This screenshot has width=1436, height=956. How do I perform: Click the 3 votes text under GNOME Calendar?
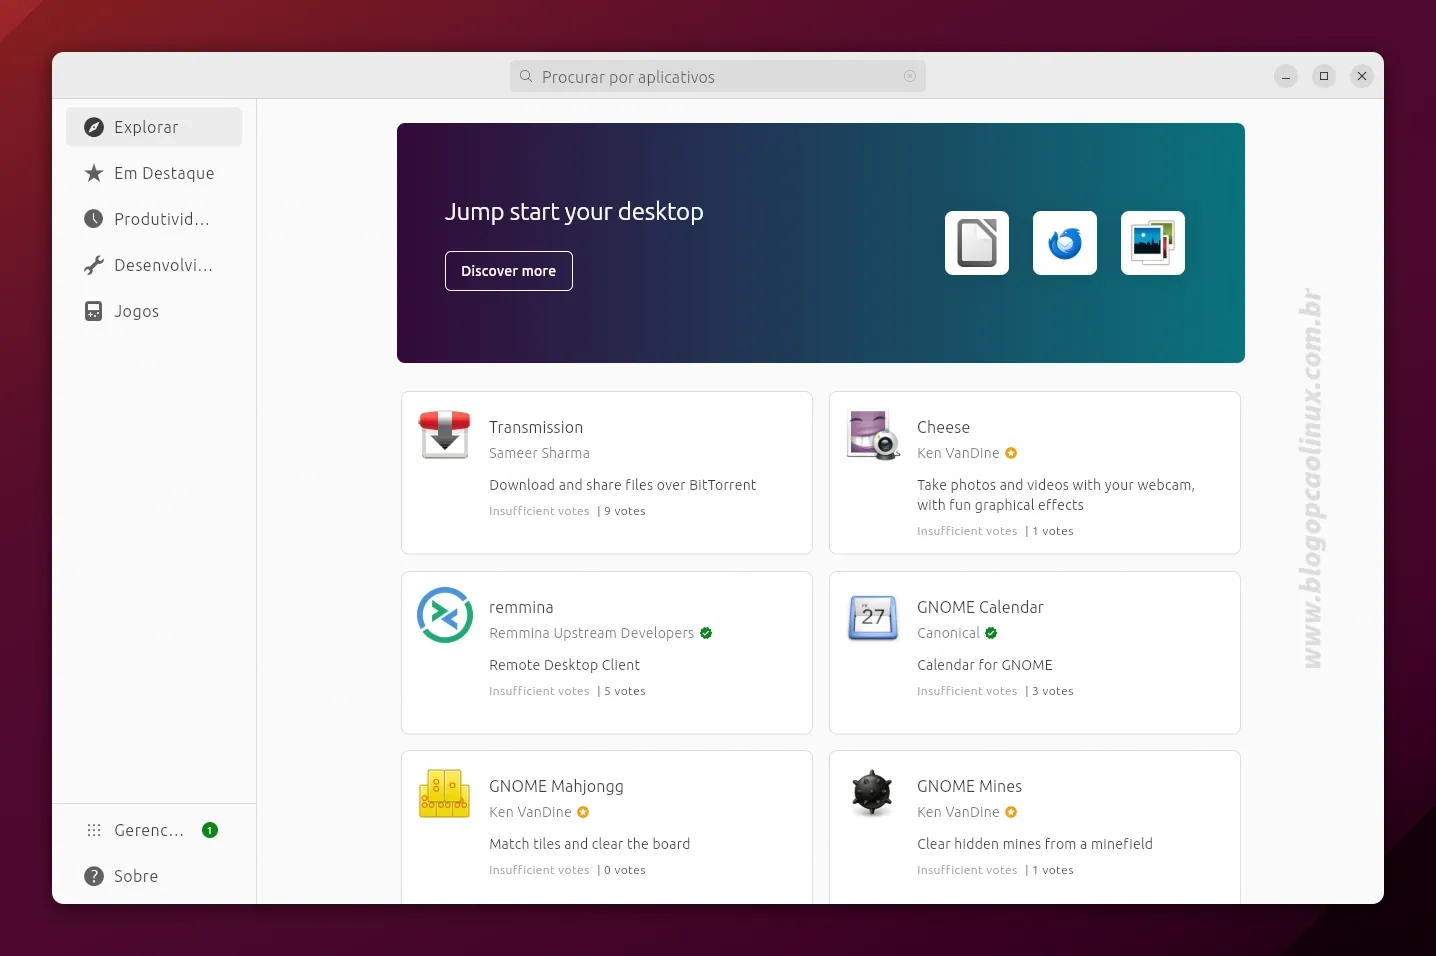1053,691
